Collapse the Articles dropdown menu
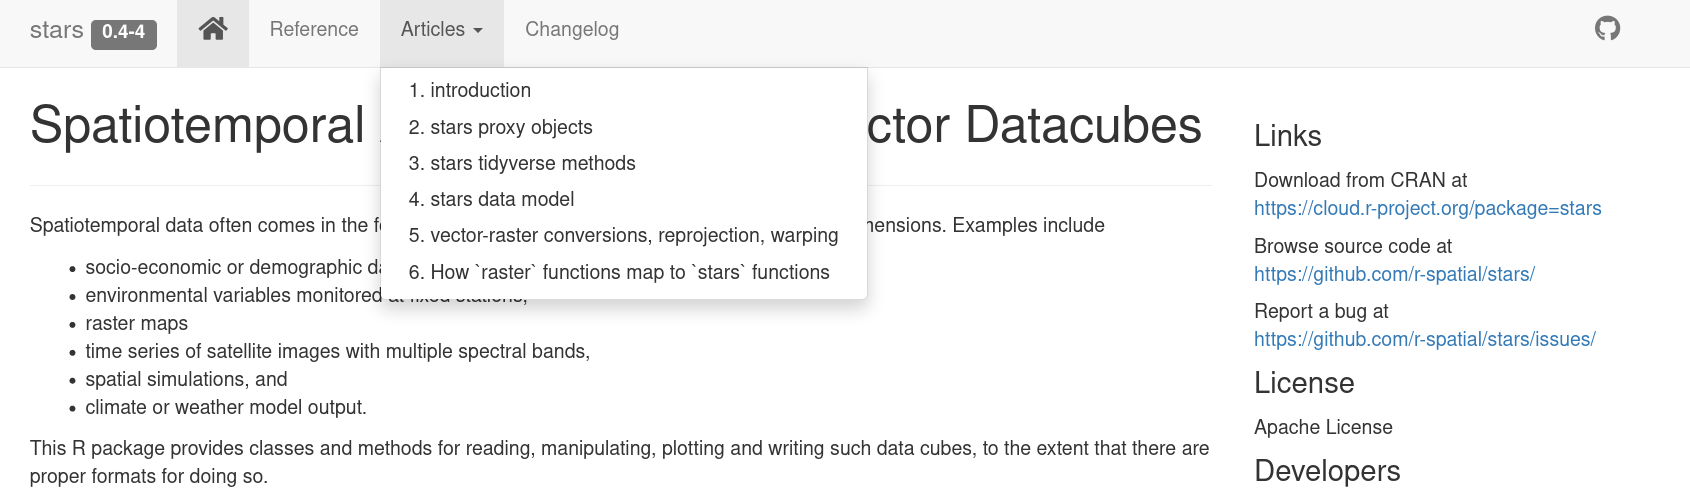 coord(441,30)
